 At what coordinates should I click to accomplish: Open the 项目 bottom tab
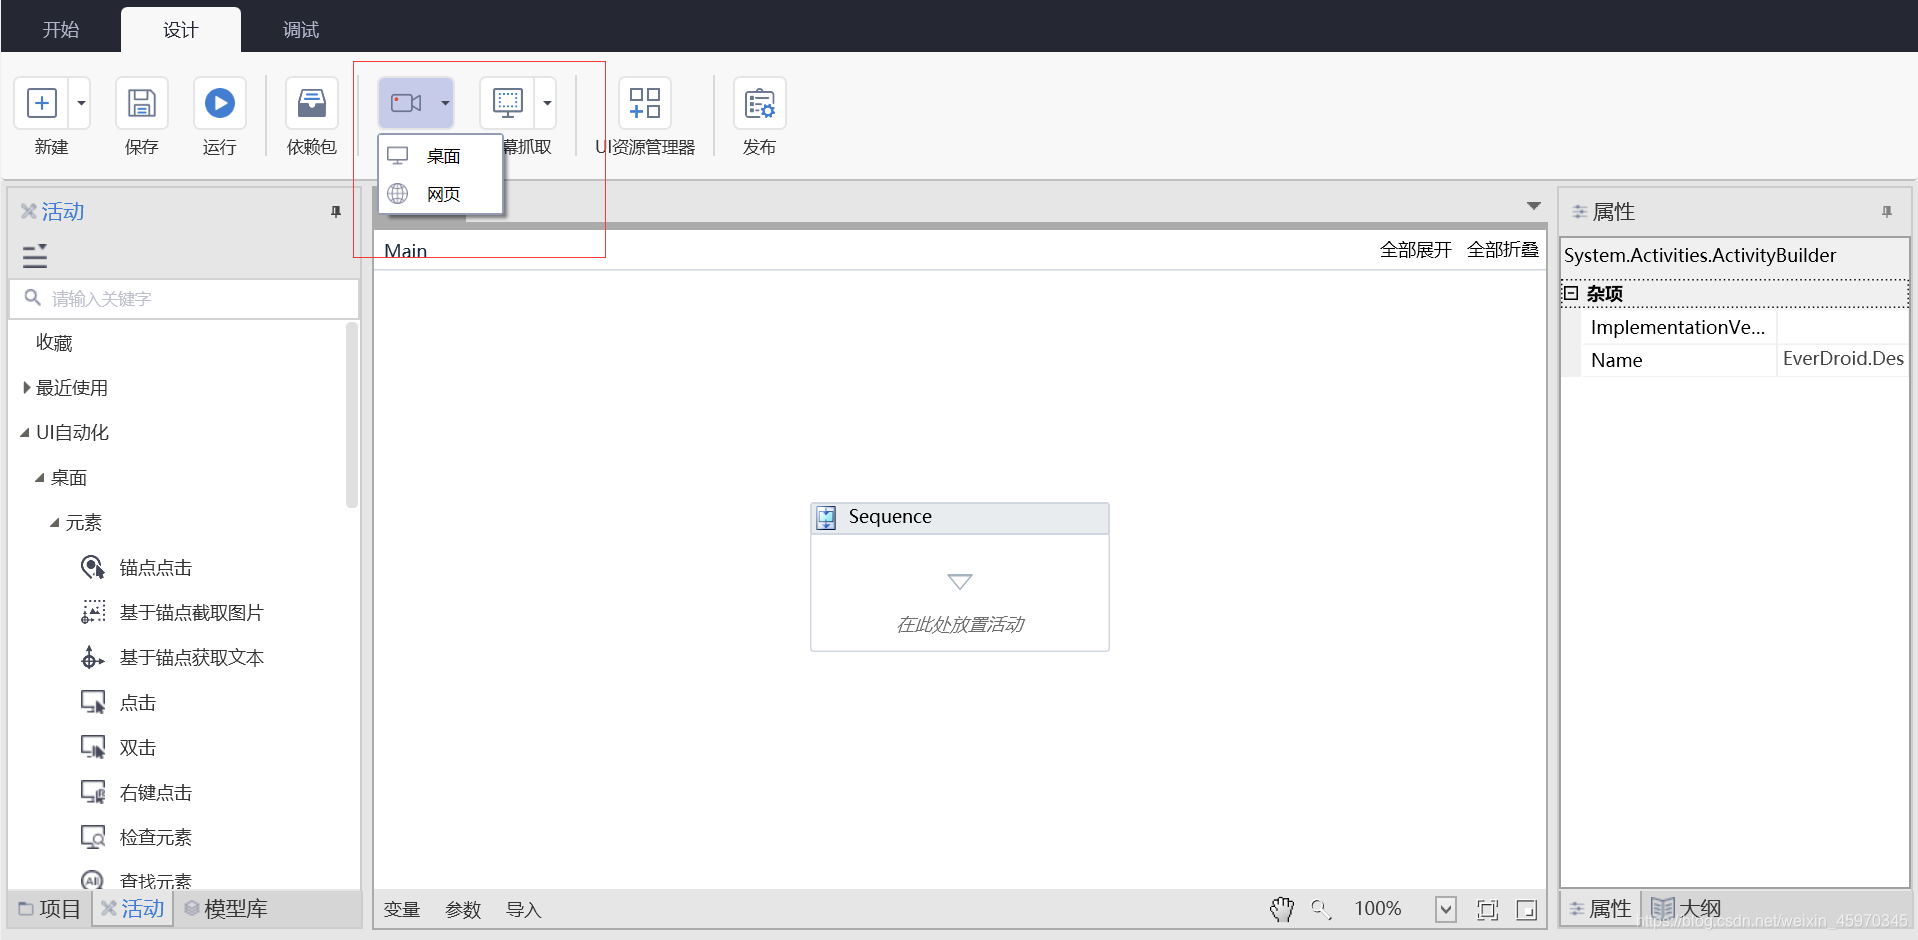[50, 909]
